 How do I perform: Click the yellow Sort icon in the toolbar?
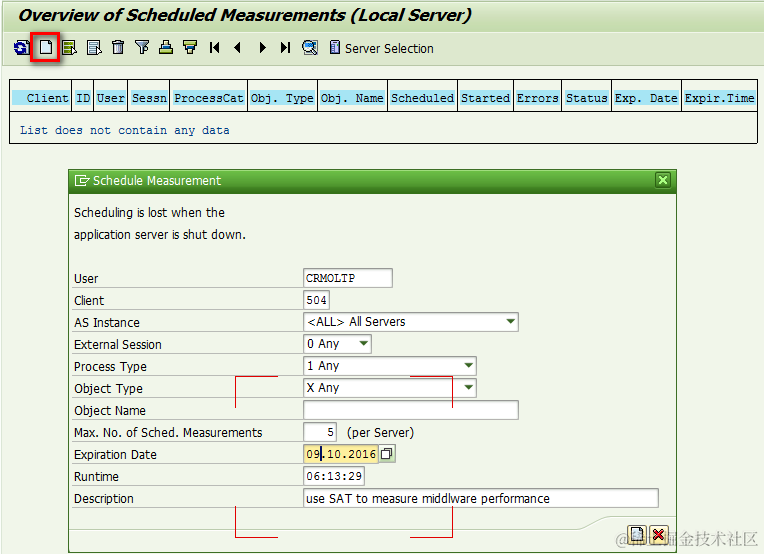coord(190,48)
